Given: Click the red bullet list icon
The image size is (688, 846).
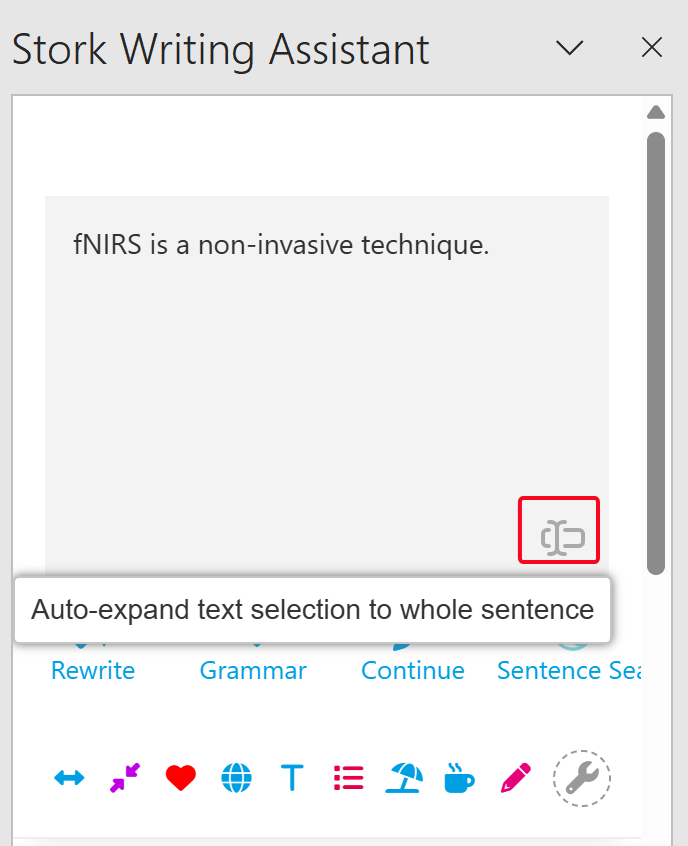Looking at the screenshot, I should [348, 777].
